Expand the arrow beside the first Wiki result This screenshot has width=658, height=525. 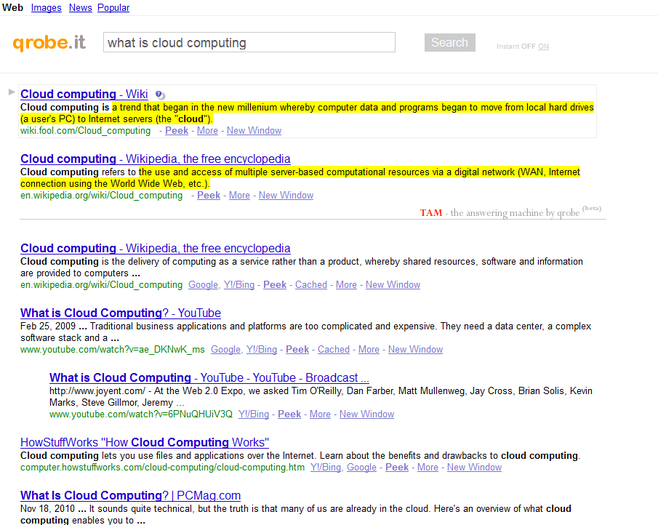pyautogui.click(x=12, y=92)
